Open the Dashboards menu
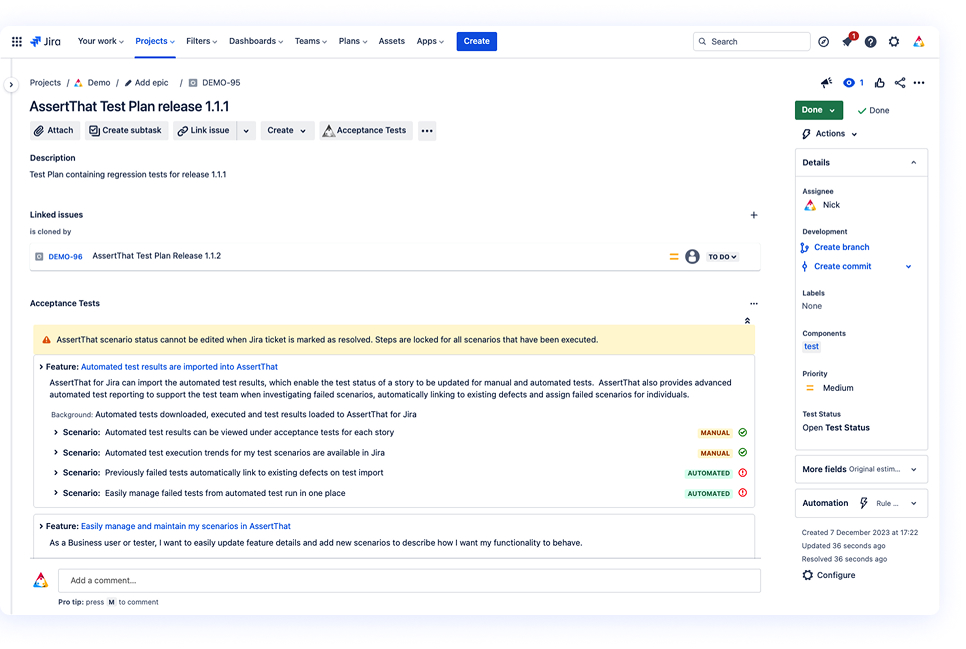 (x=255, y=41)
